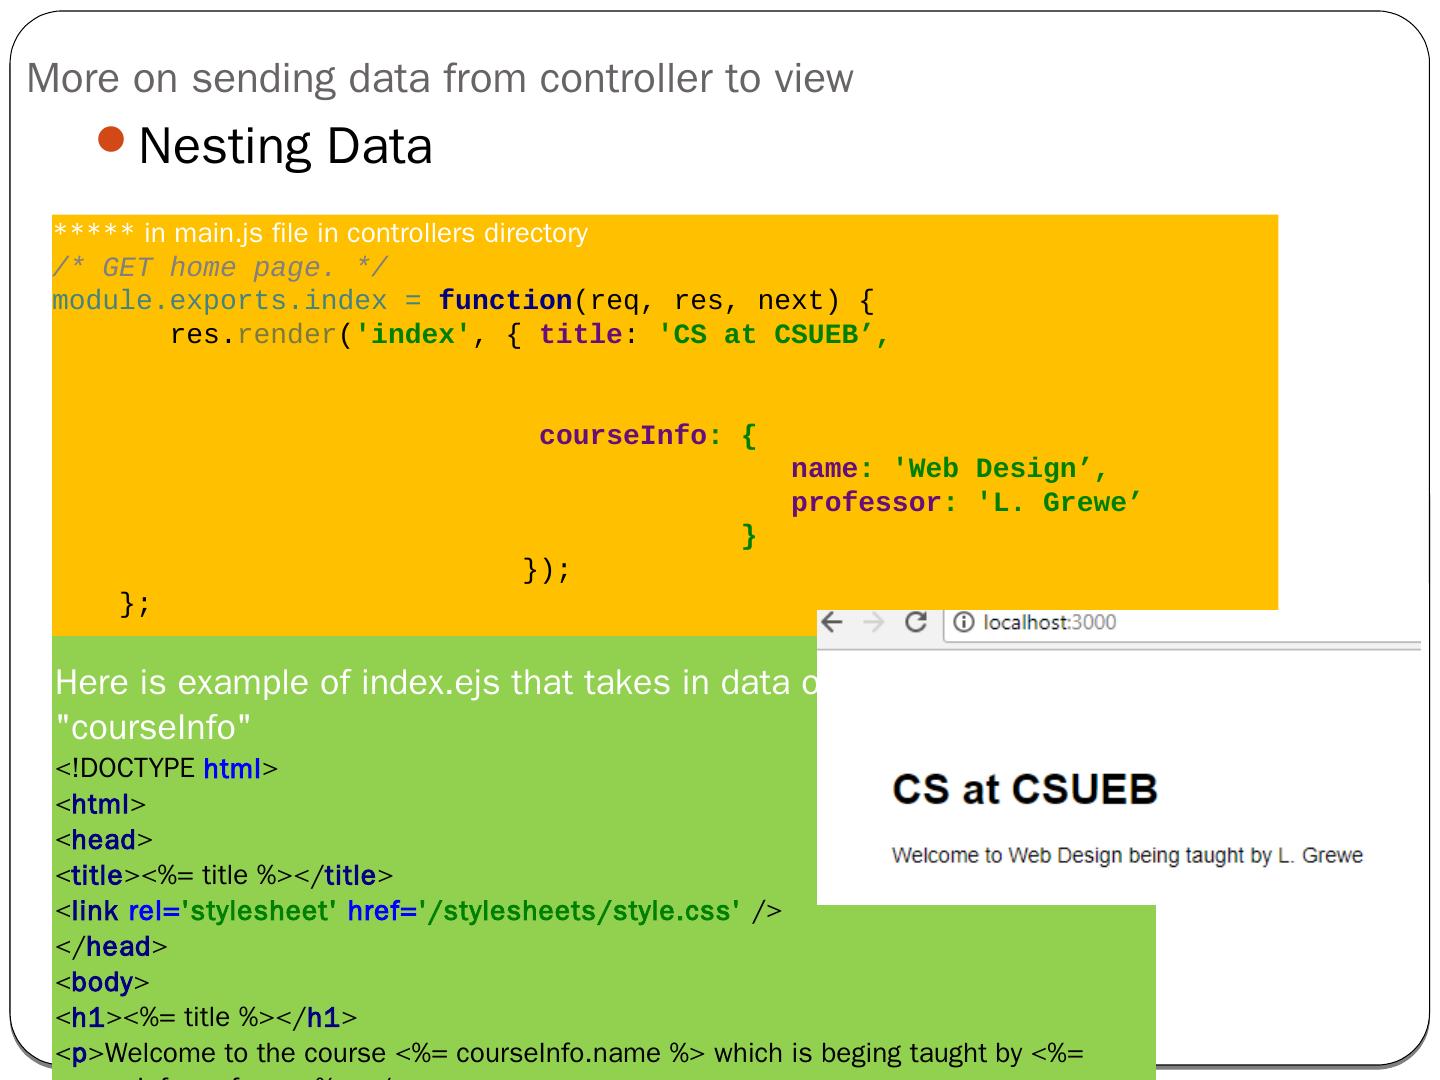This screenshot has width=1440, height=1080.
Task: Click the name: 'Web Design' line
Action: click(949, 469)
